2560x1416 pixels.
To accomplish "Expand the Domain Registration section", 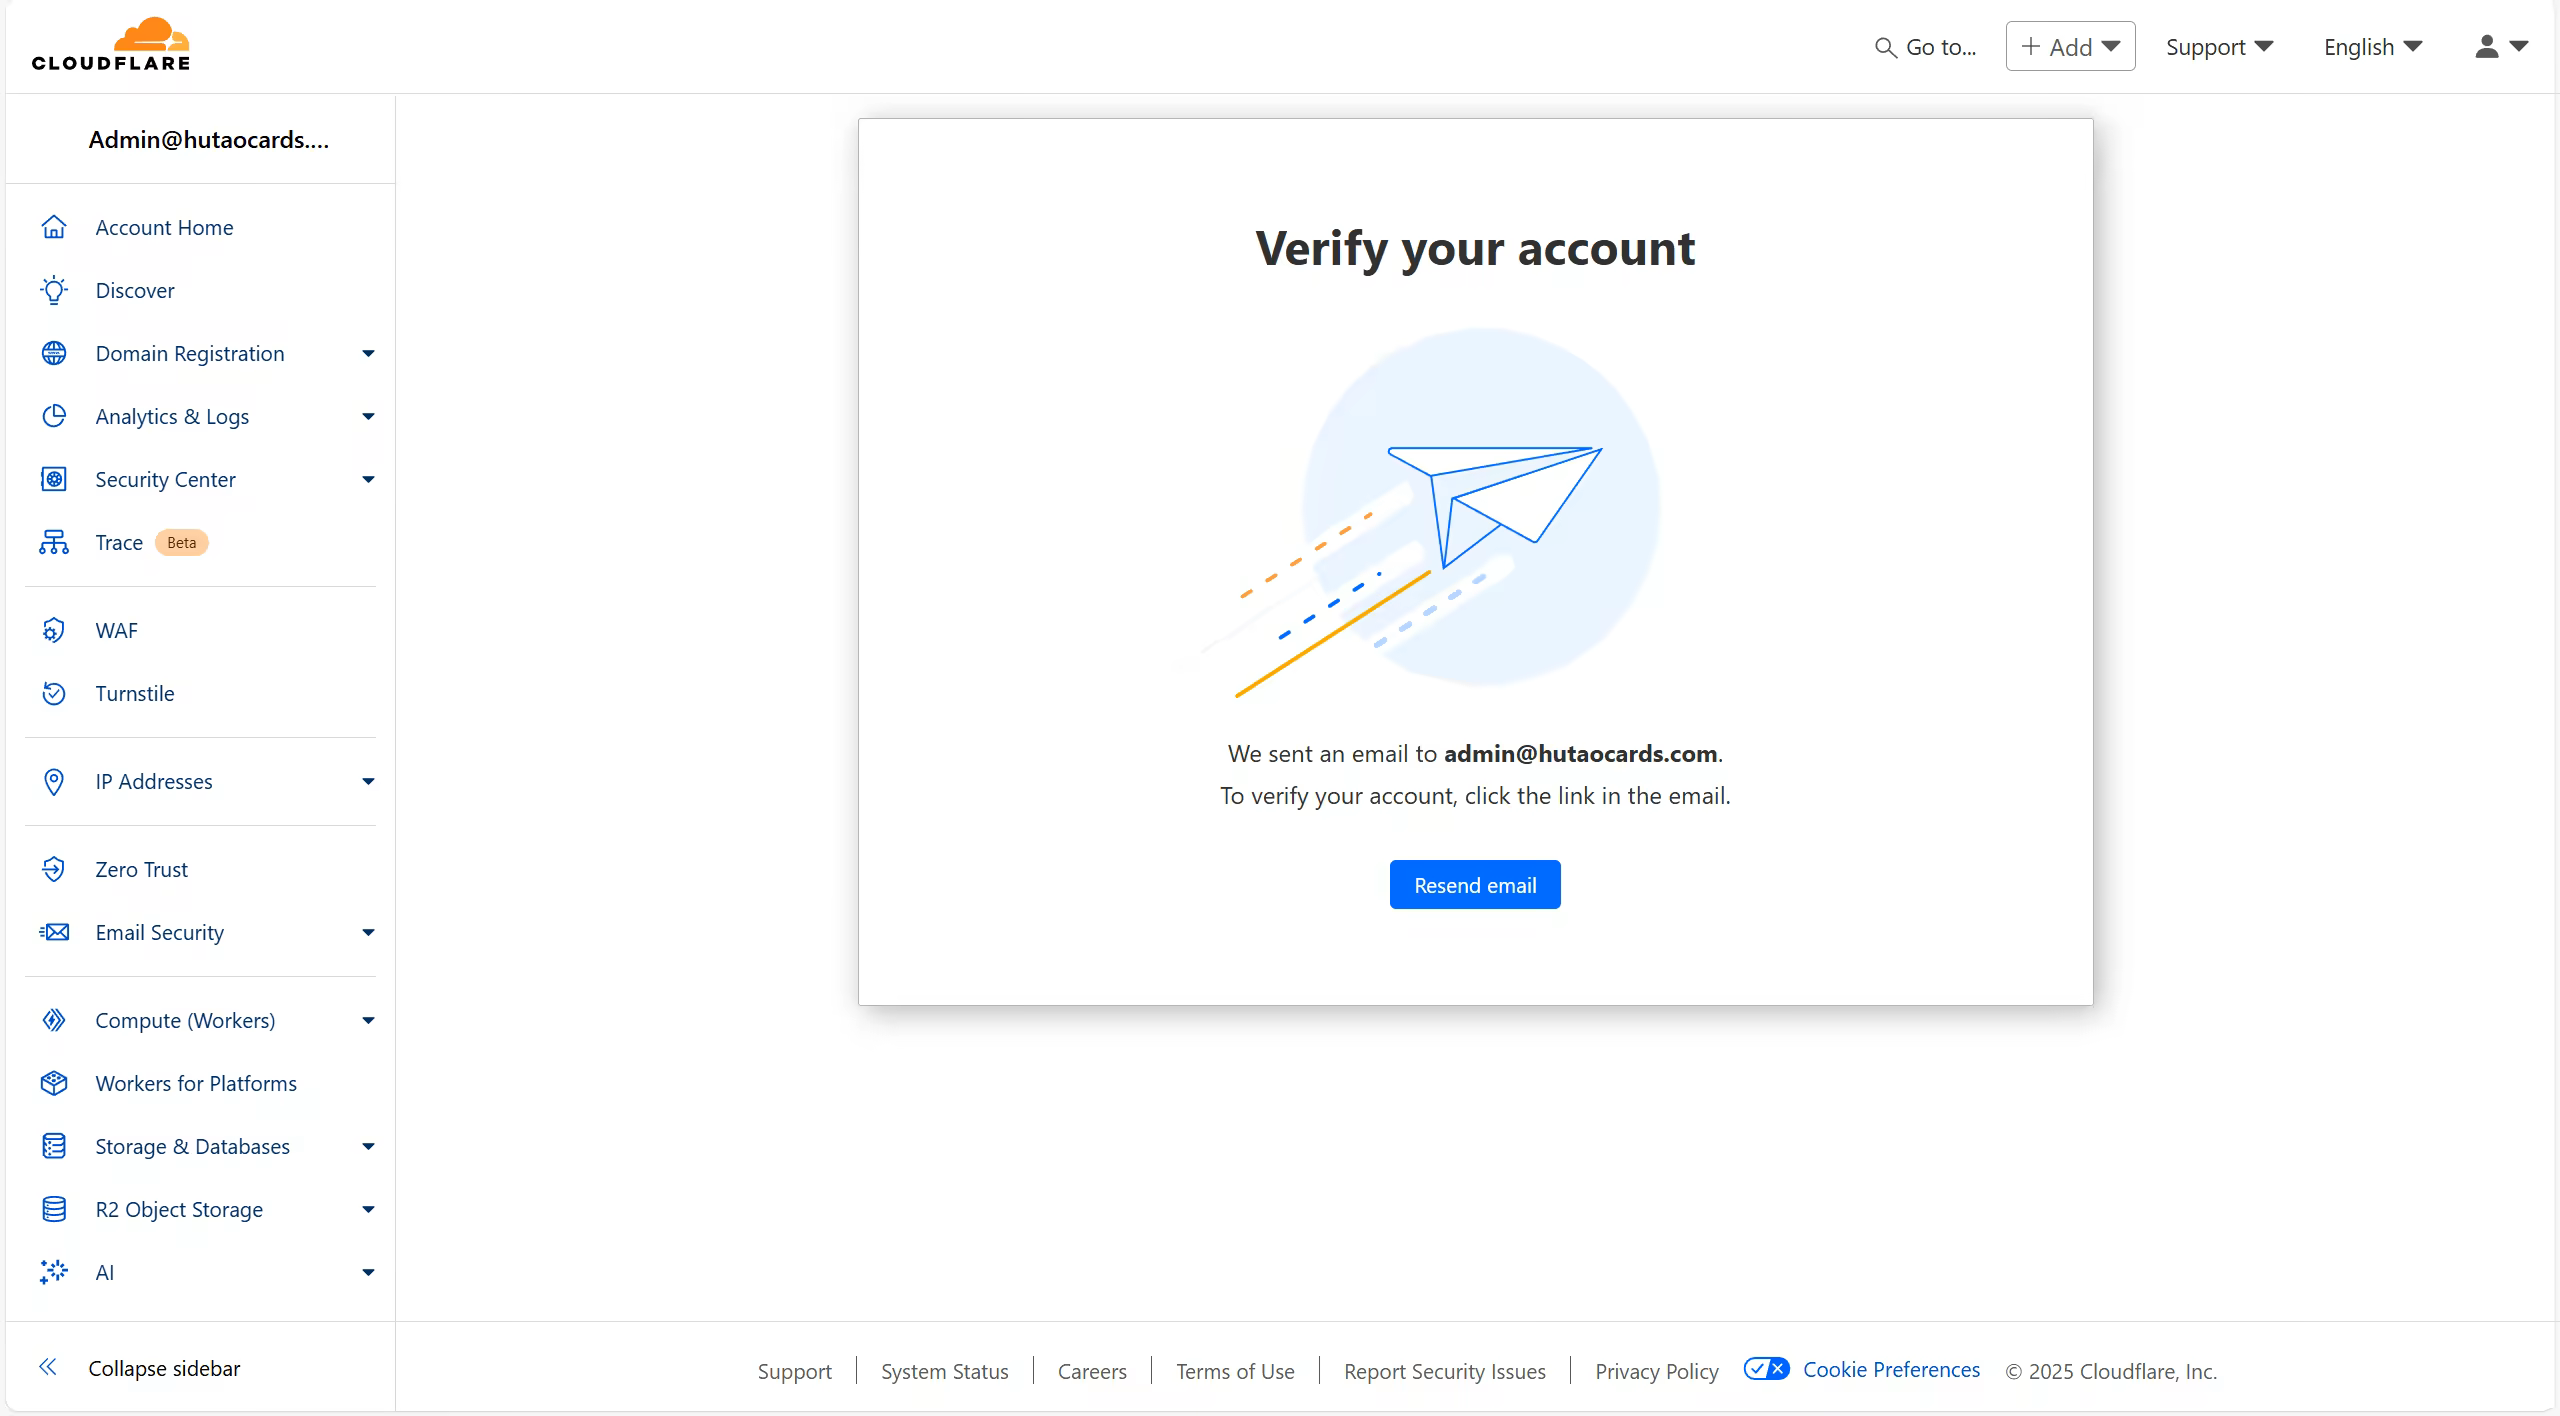I will pos(368,354).
